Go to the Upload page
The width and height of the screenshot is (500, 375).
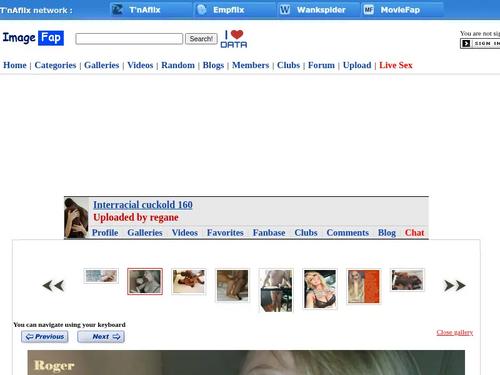point(357,65)
